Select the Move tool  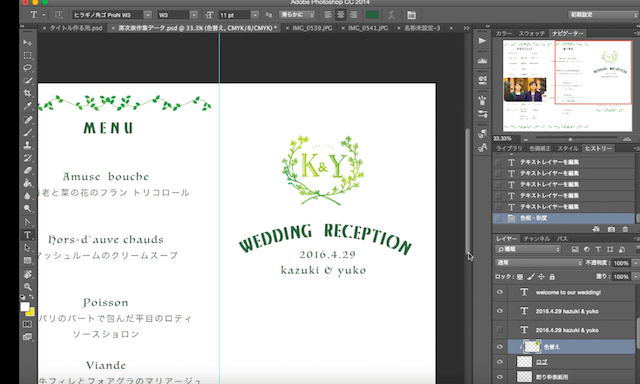click(x=27, y=42)
